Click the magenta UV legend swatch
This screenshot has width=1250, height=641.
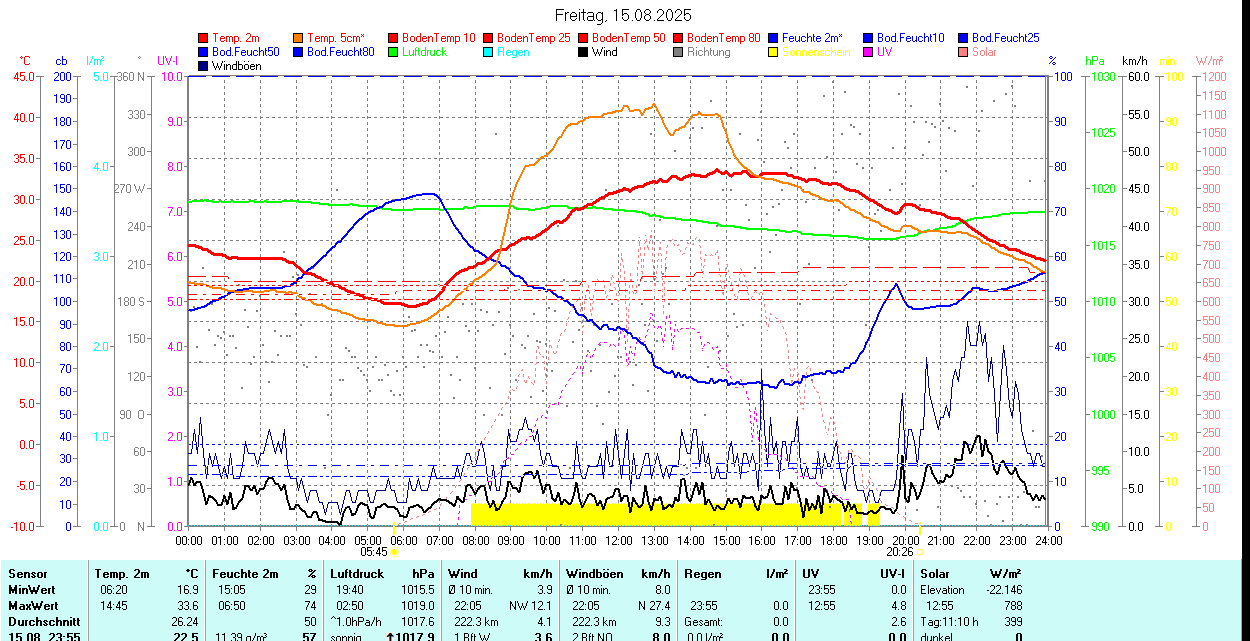(868, 52)
